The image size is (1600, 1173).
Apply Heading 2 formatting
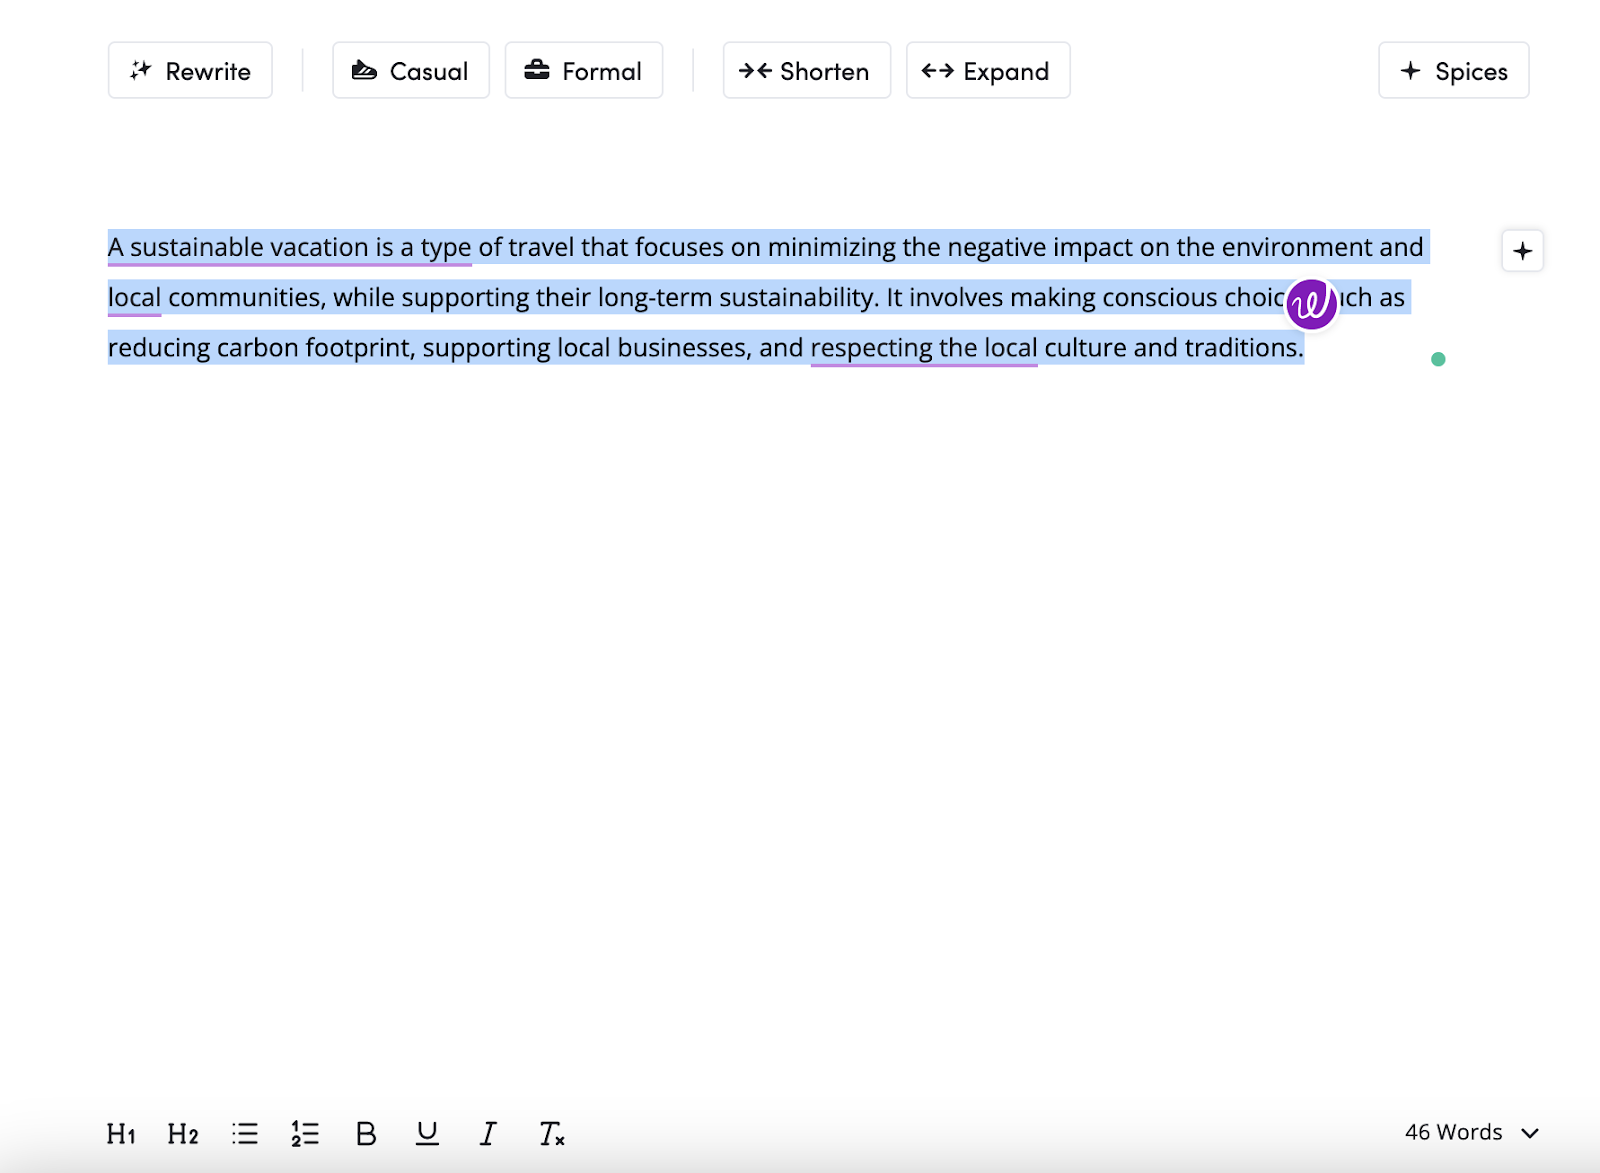point(183,1134)
